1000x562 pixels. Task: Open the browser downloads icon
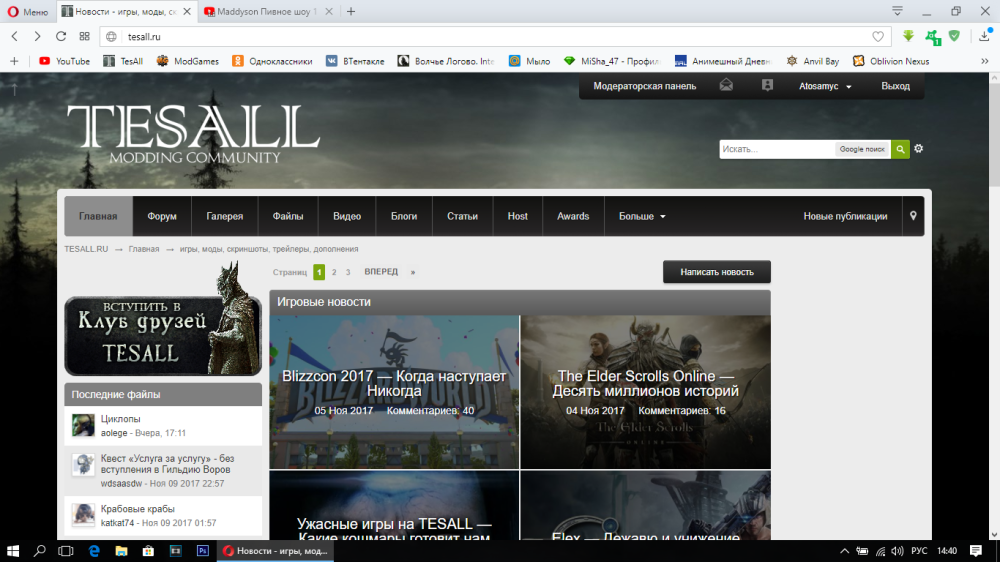984,36
